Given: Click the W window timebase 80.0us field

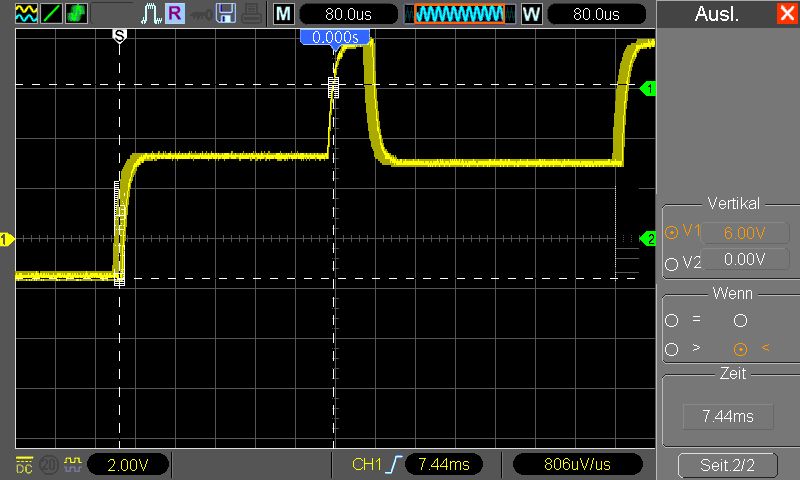Looking at the screenshot, I should coord(596,14).
